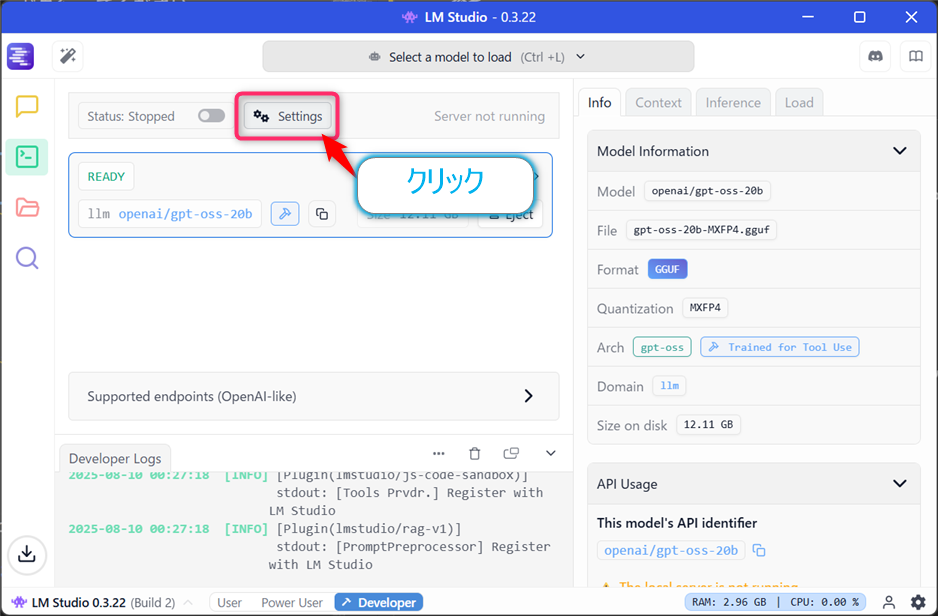Open the server Settings button
The height and width of the screenshot is (616, 938).
pyautogui.click(x=287, y=116)
